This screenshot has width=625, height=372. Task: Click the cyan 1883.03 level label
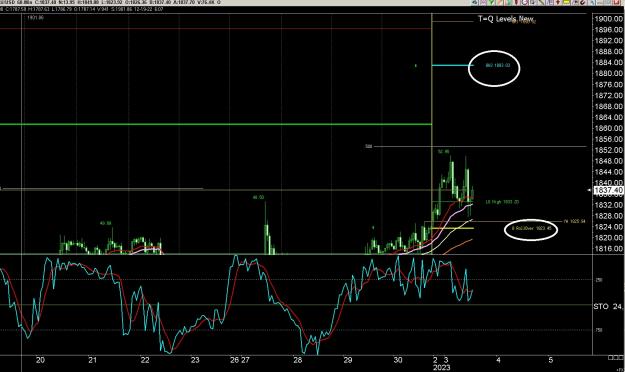(x=498, y=65)
